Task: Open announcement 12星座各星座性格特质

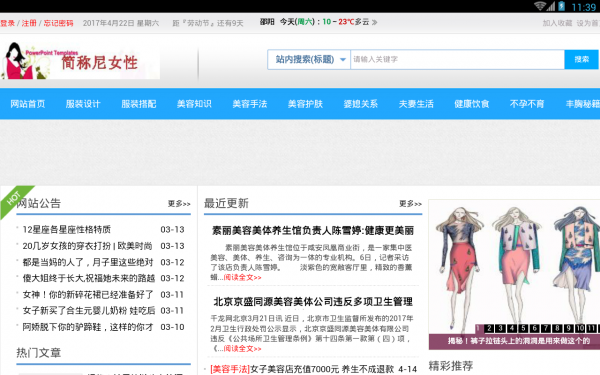Action: [x=67, y=230]
